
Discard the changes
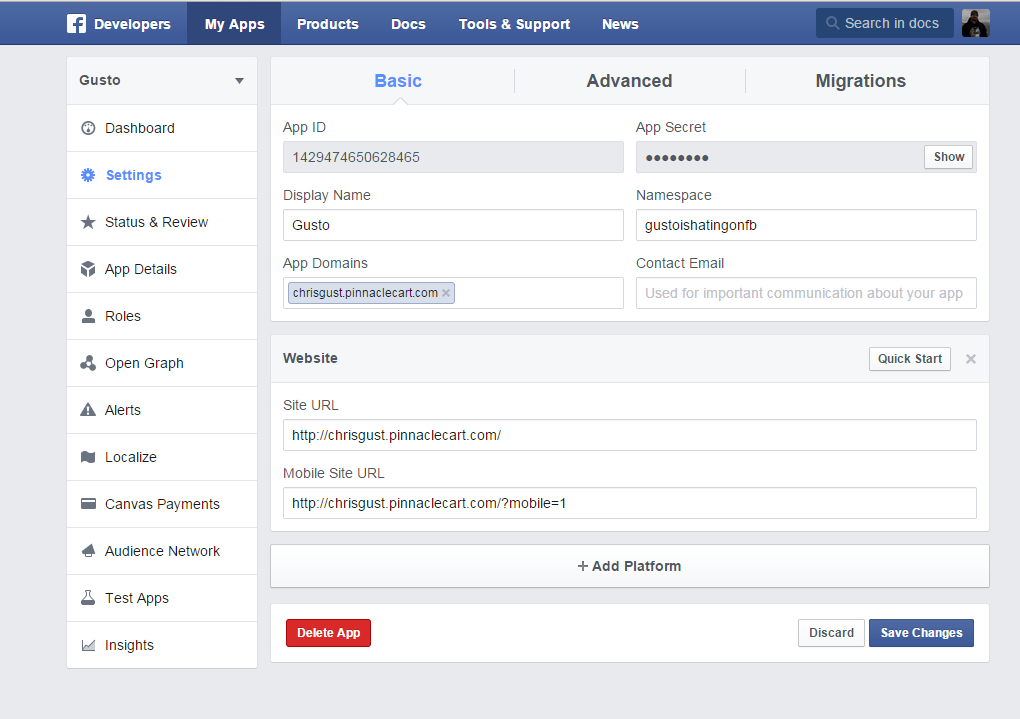[x=831, y=633]
